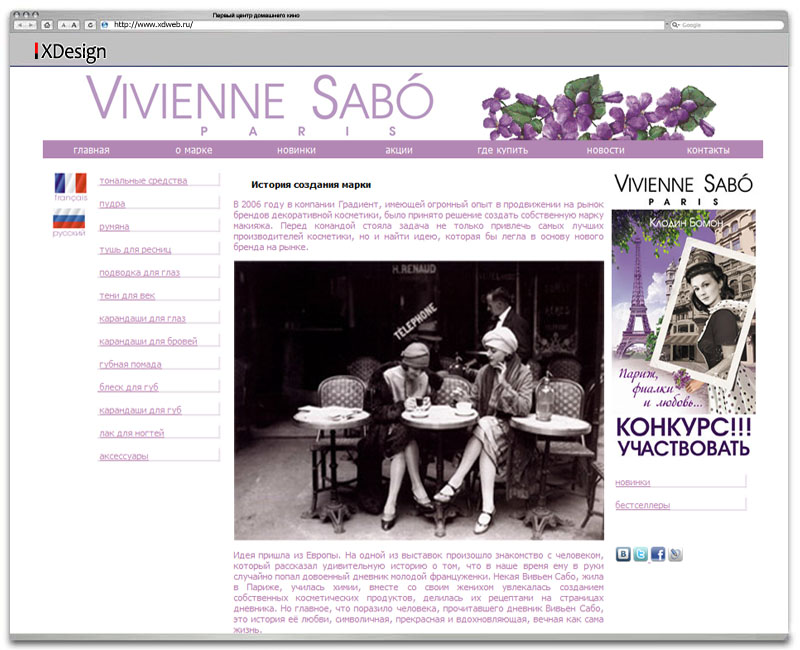Open подводка для глаз category
The image size is (800, 650).
pyautogui.click(x=140, y=272)
